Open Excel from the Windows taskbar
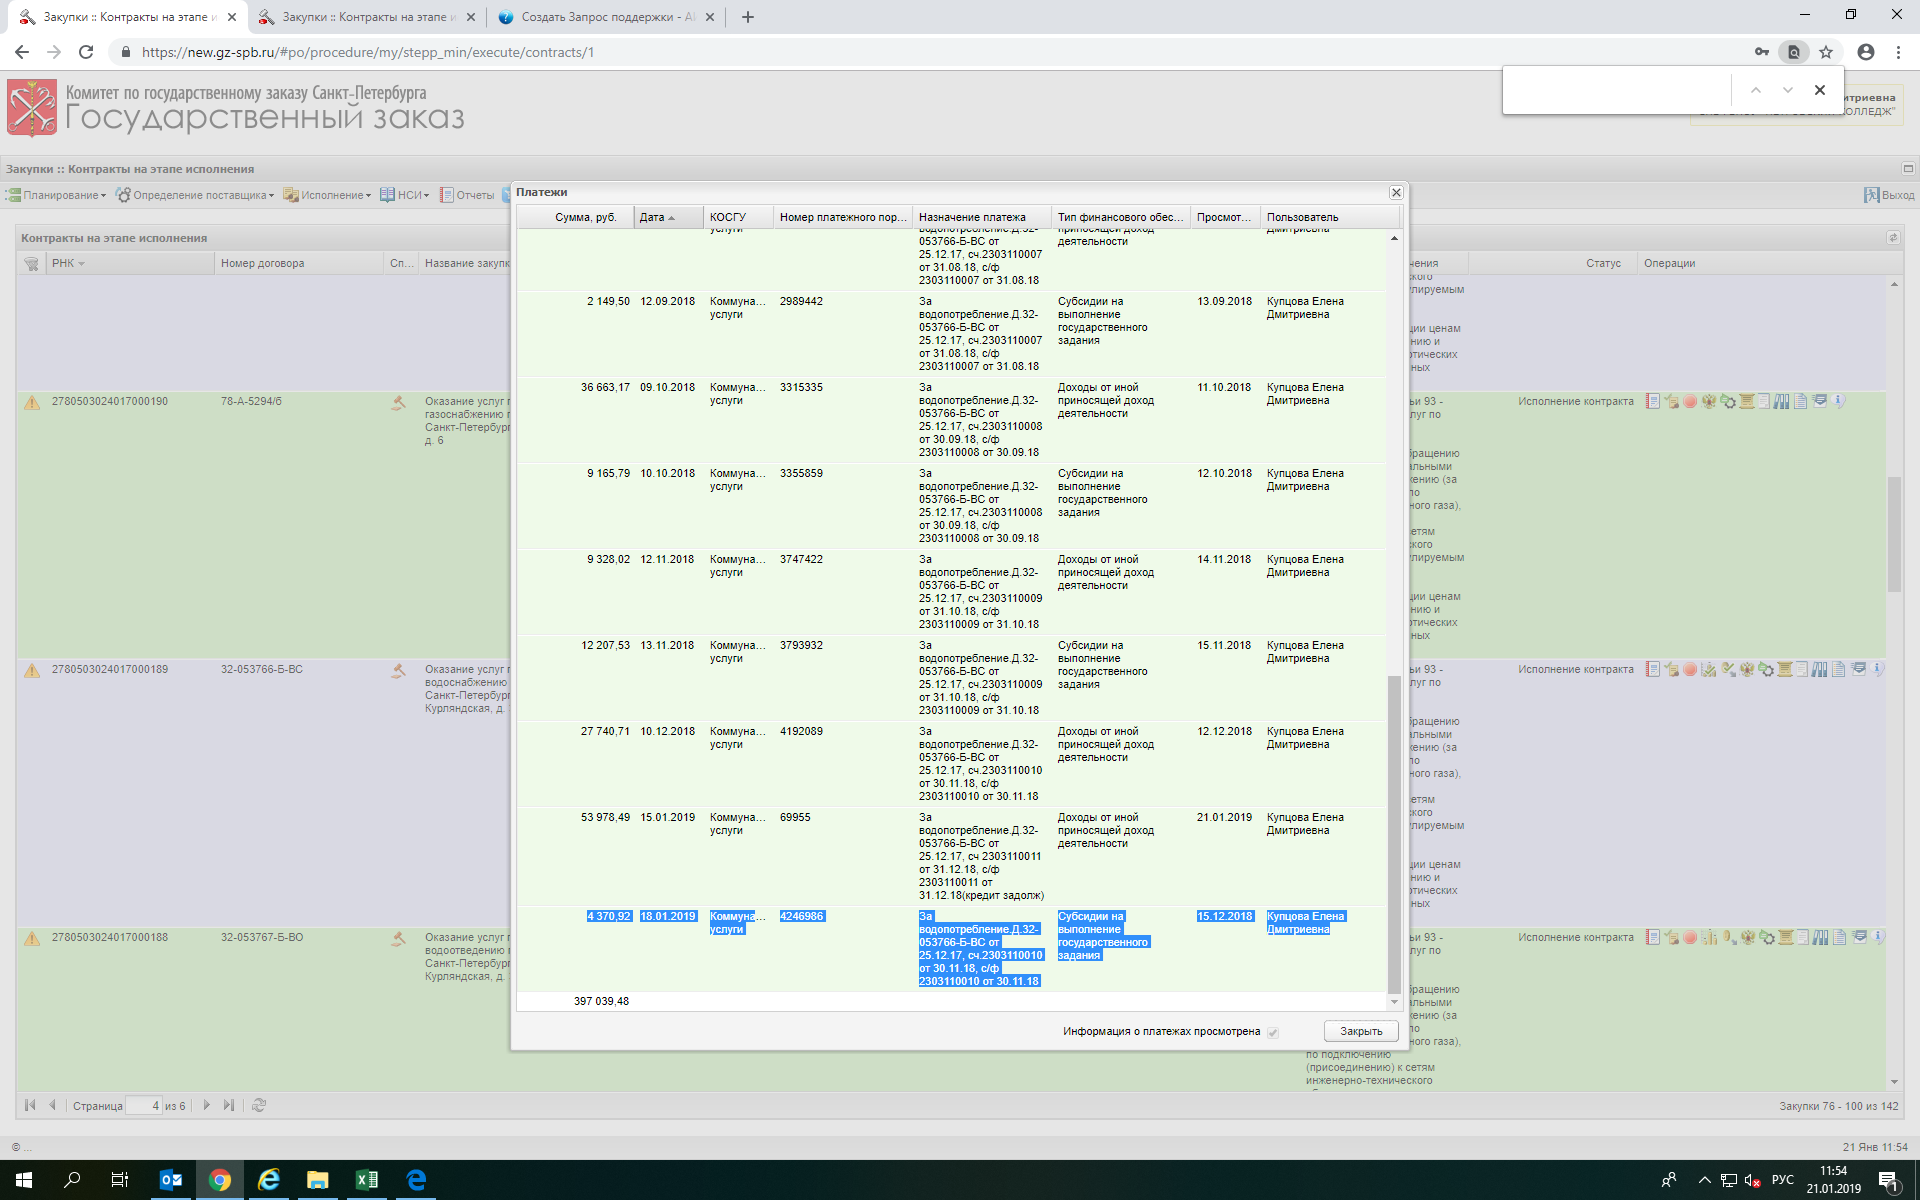 point(367,1180)
